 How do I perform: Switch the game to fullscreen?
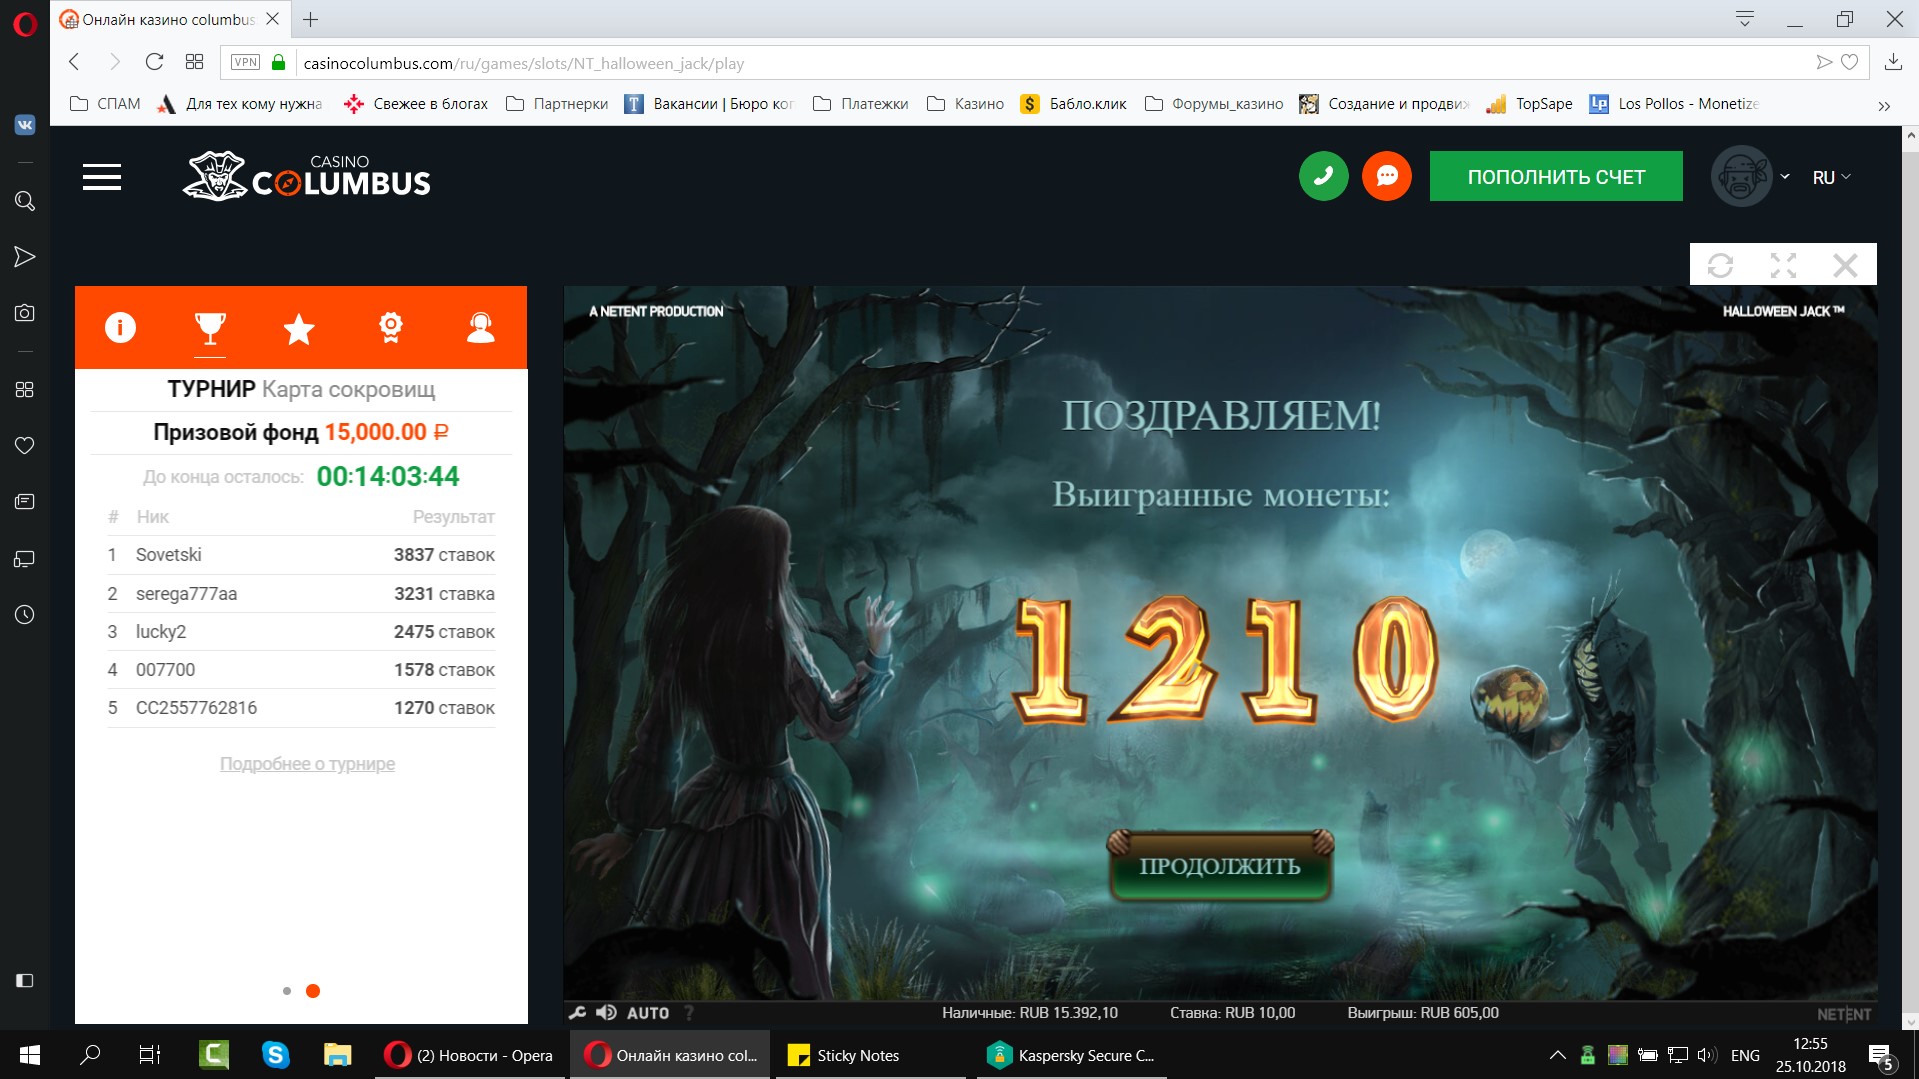point(1783,265)
